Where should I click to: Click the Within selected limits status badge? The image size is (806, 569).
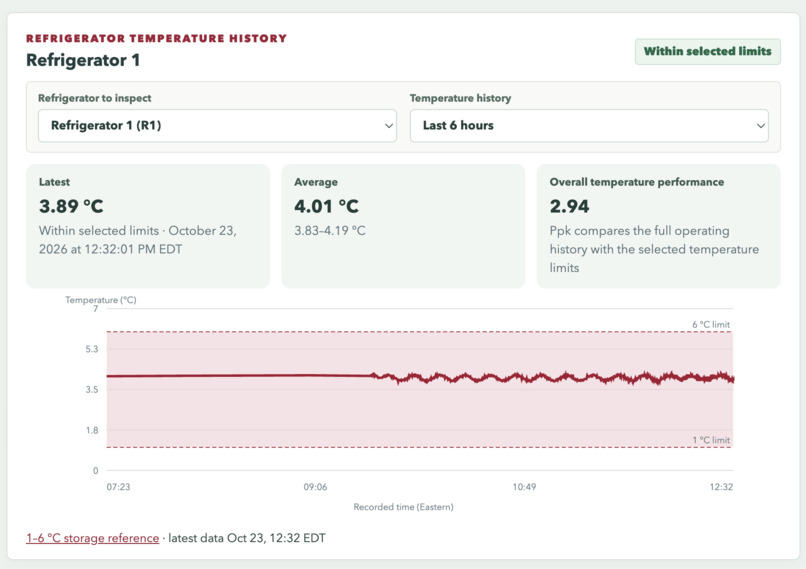click(x=707, y=51)
